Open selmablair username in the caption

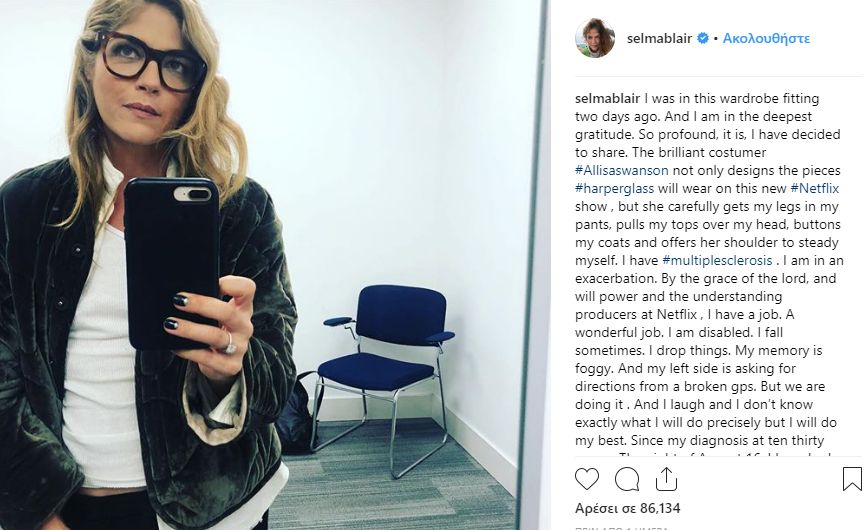607,99
